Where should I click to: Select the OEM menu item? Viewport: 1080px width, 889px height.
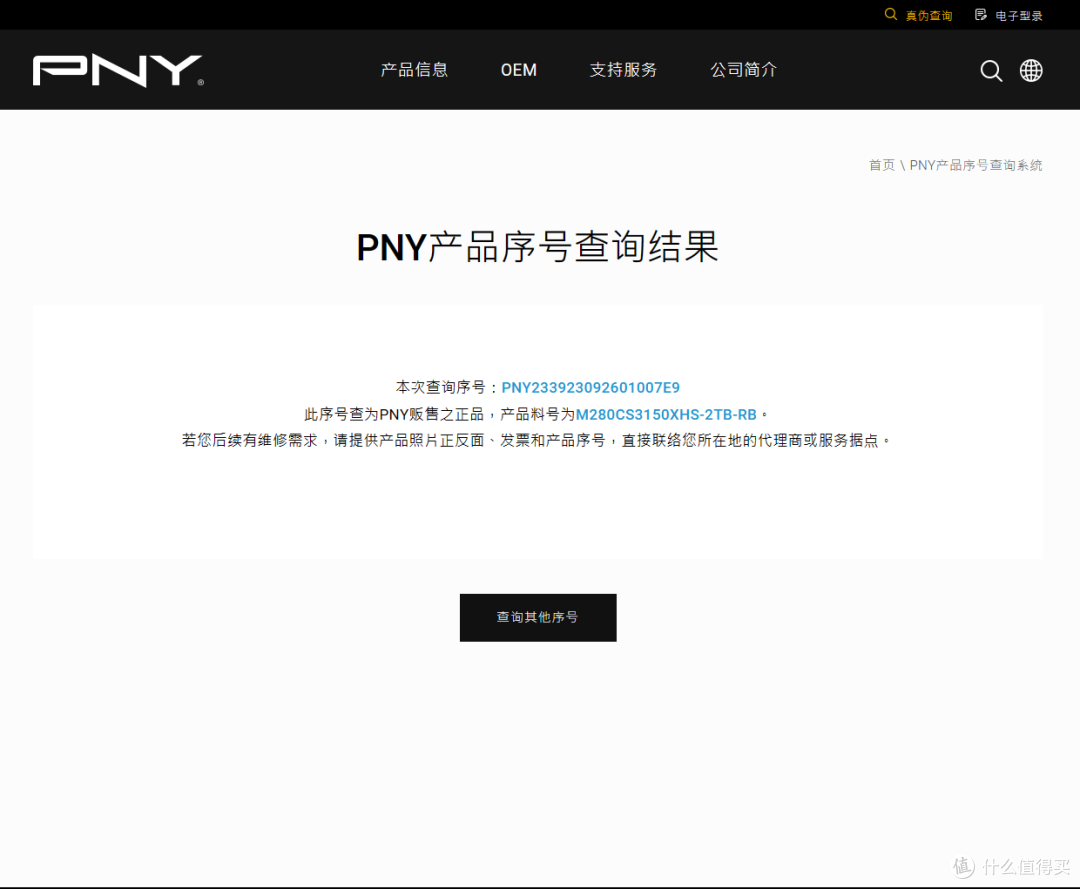518,69
